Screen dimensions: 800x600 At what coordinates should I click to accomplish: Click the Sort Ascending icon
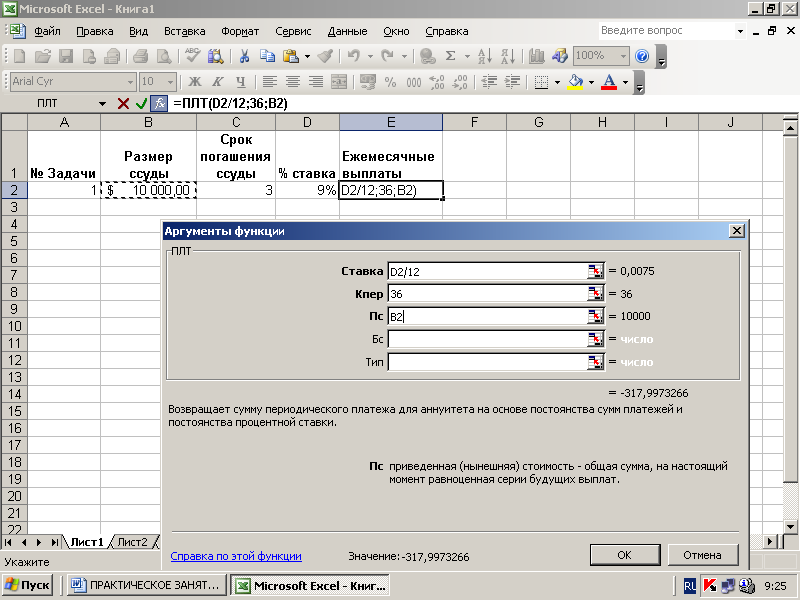pos(485,56)
